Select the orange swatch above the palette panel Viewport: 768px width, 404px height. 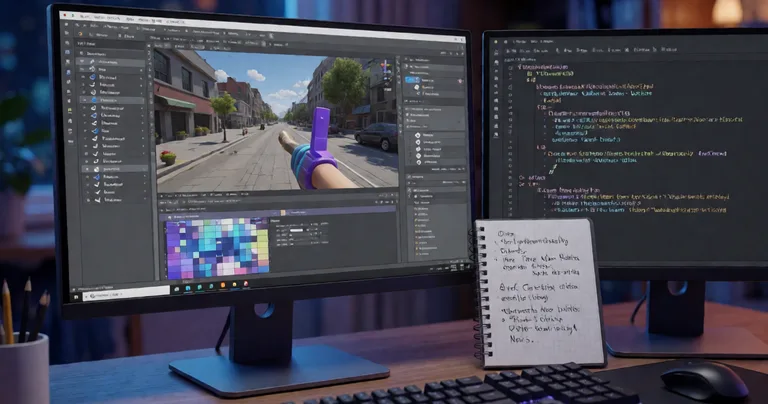coord(283,213)
